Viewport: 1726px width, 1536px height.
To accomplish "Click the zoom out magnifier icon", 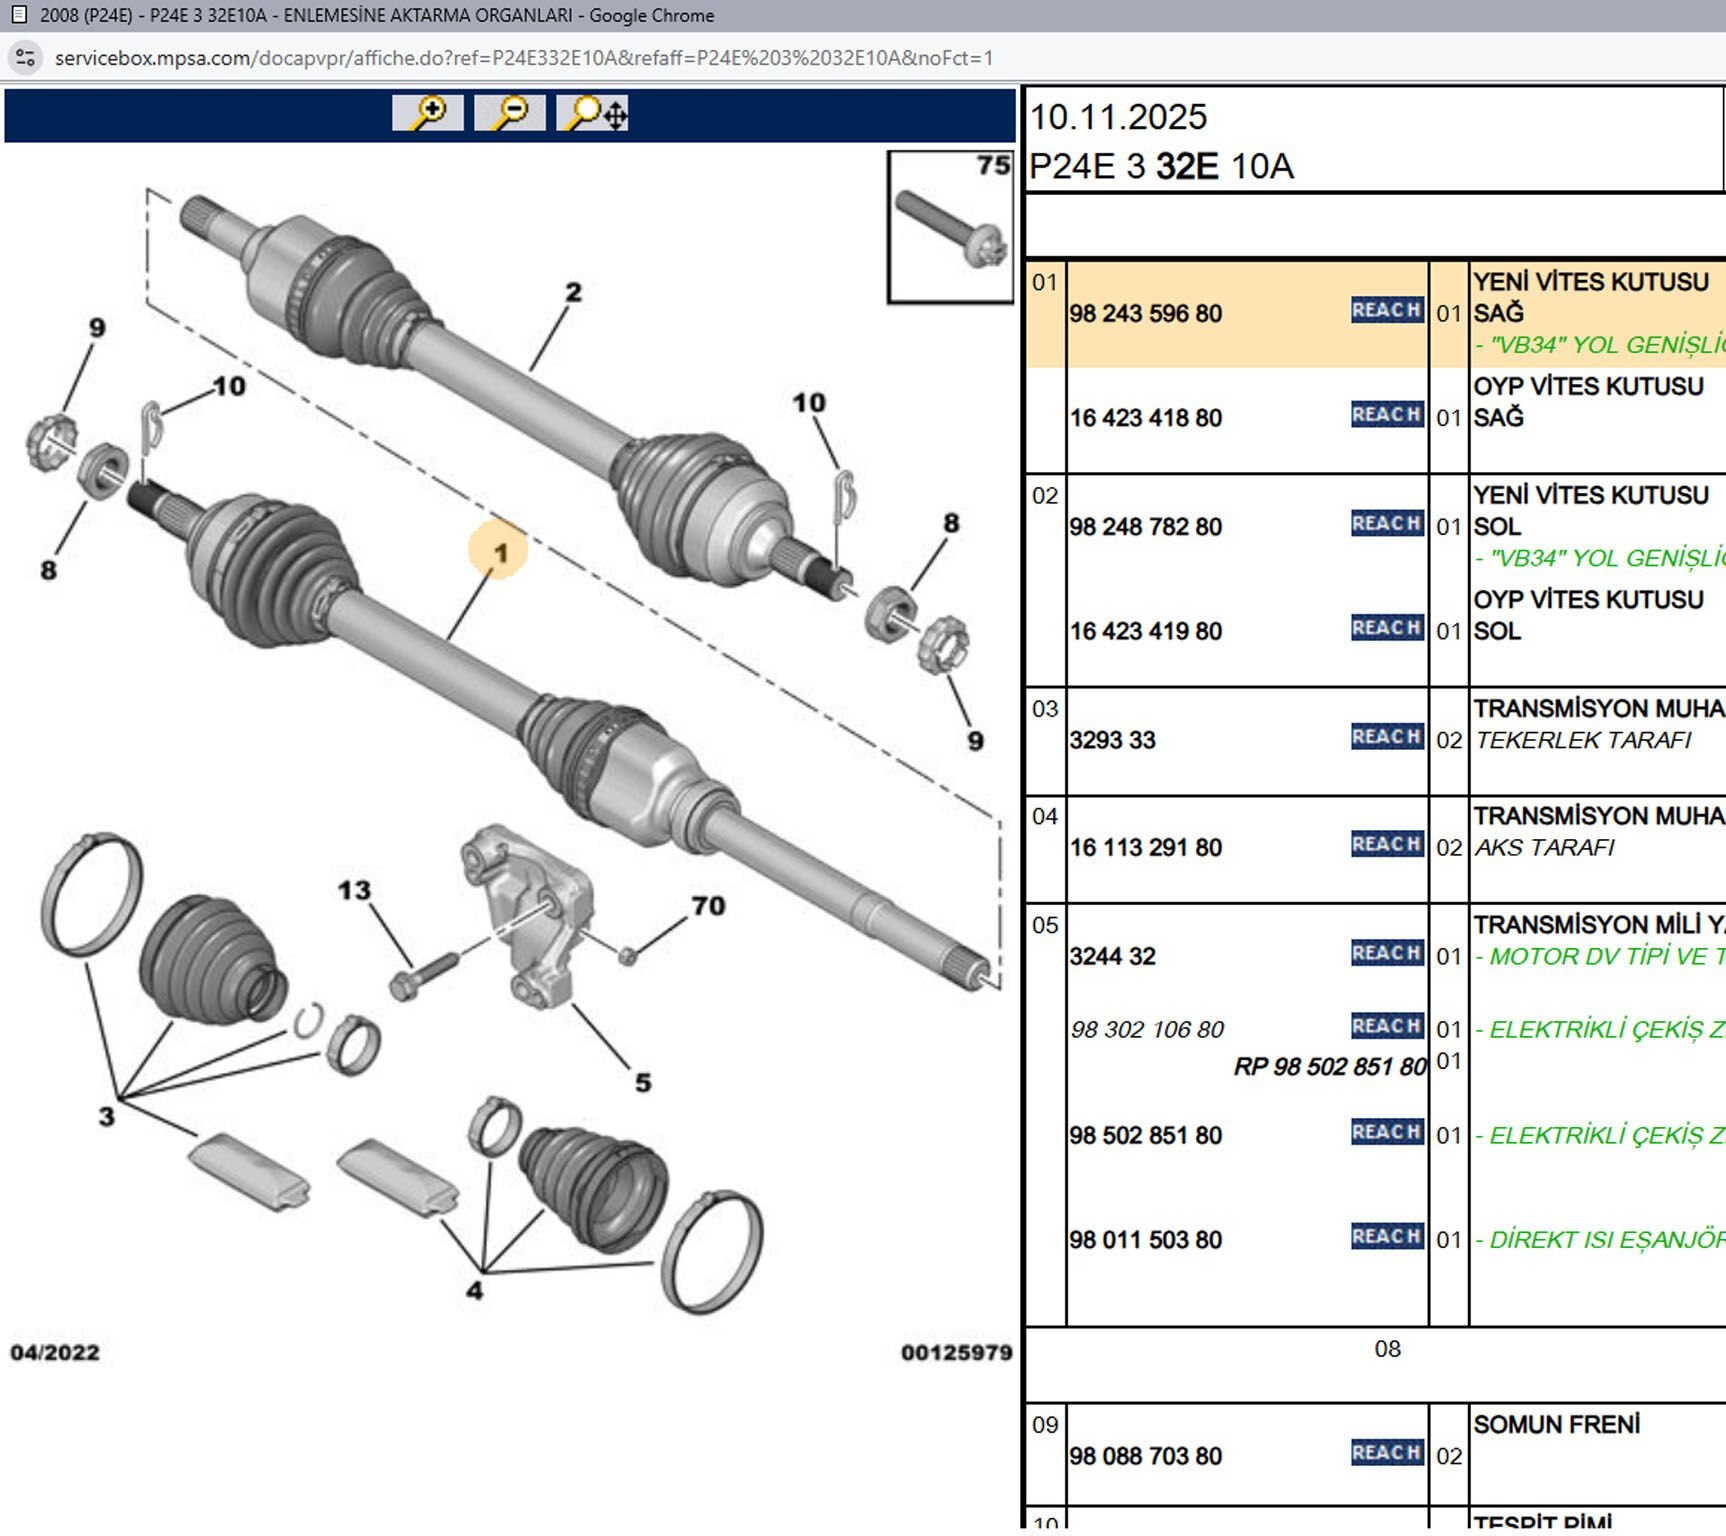I will (510, 113).
